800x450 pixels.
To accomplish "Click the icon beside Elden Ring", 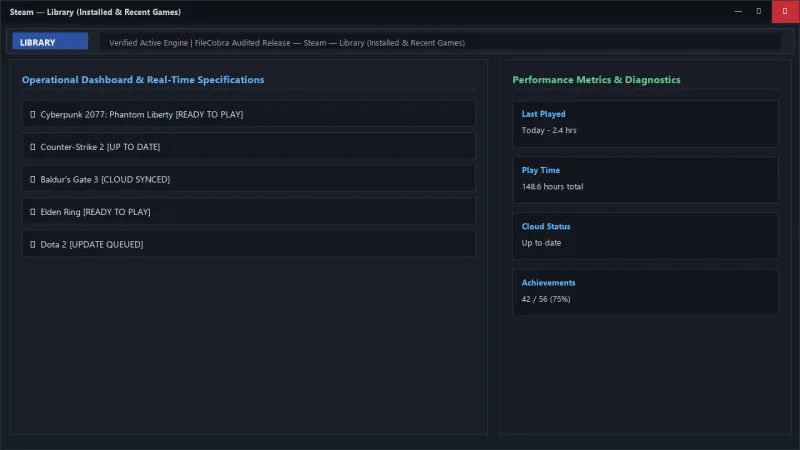I will pos(33,212).
